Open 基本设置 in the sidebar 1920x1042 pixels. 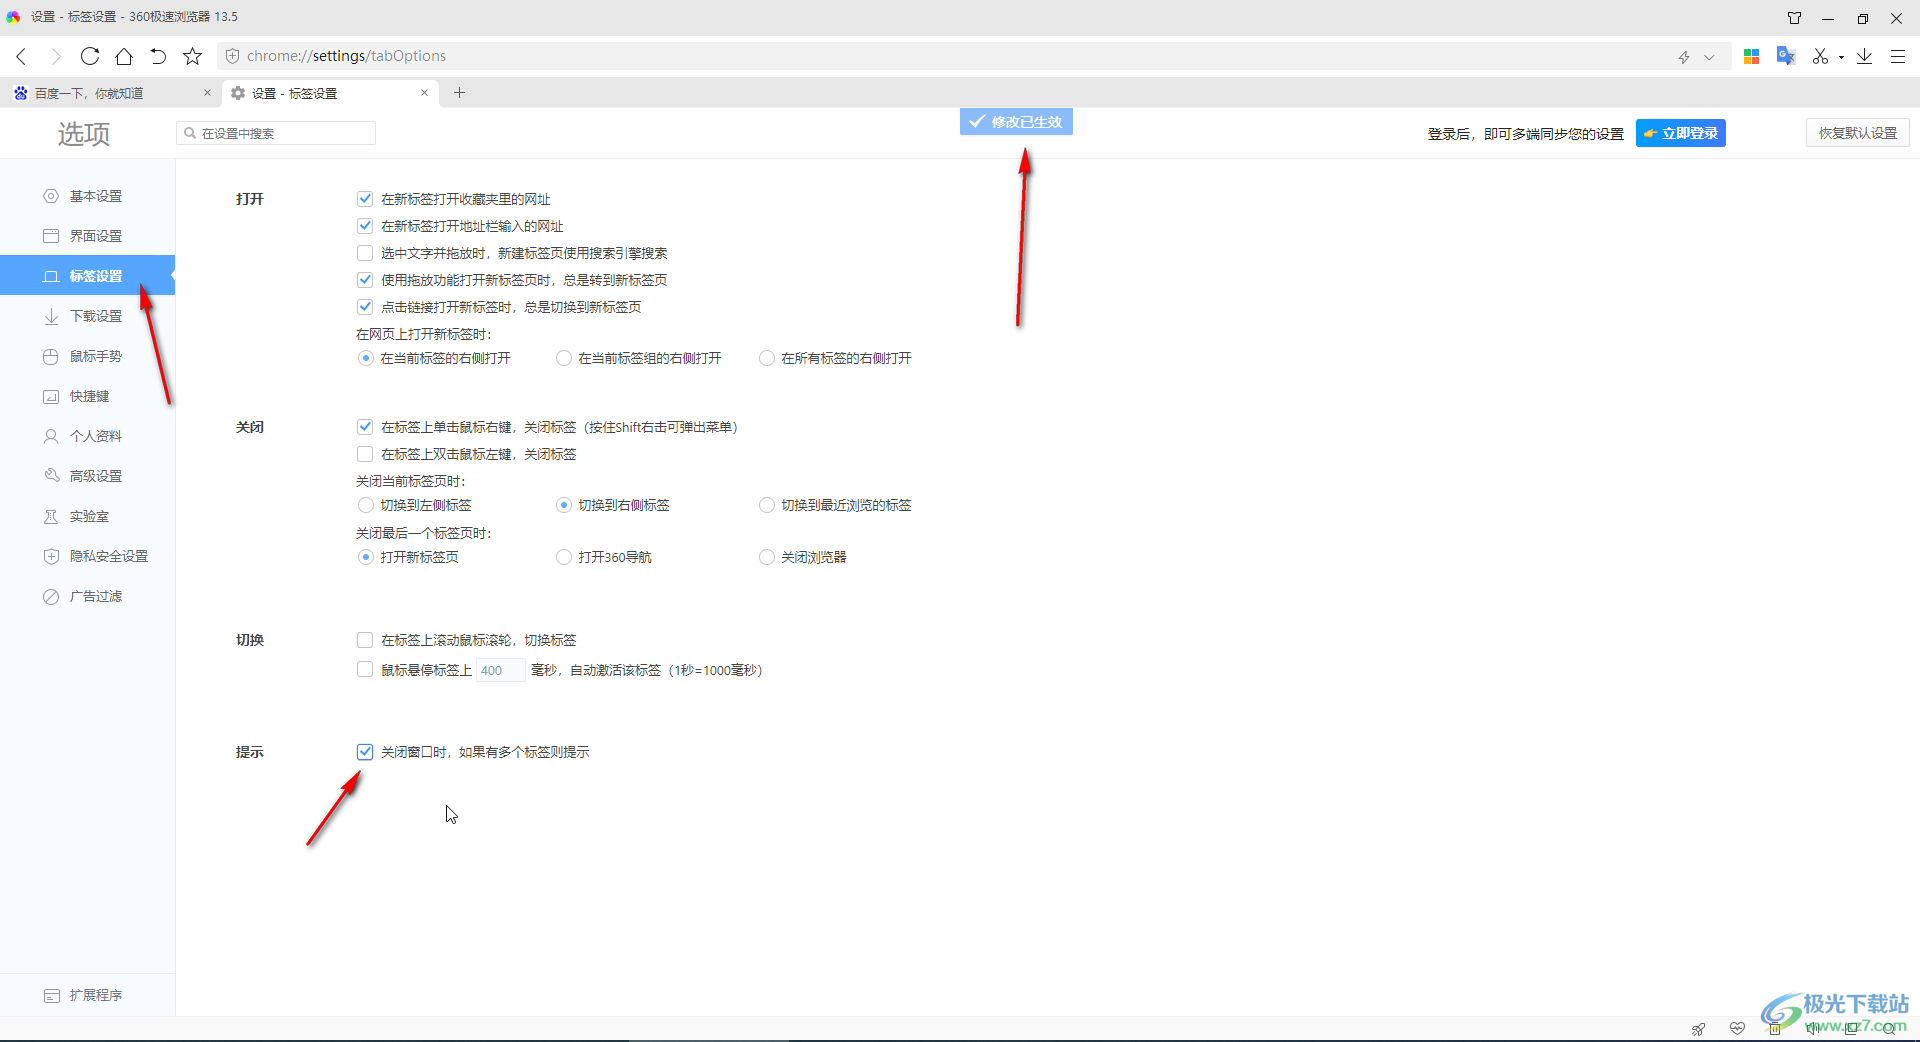click(87, 196)
